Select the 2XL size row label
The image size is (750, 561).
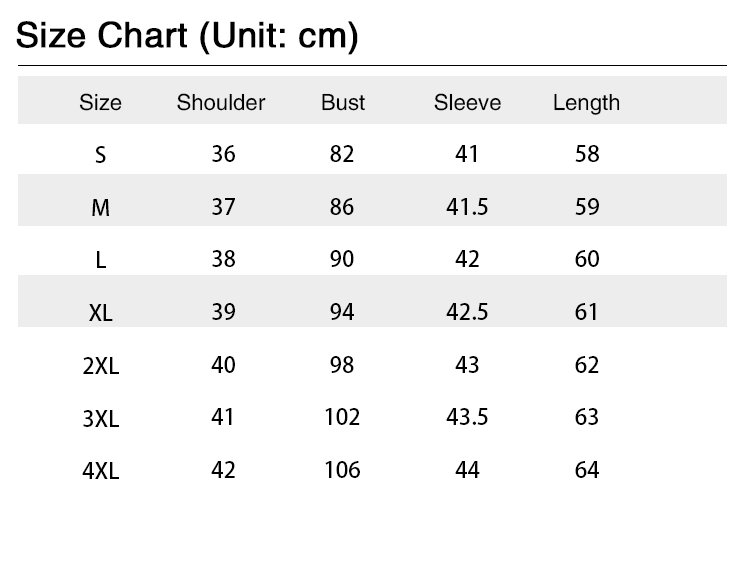tap(100, 366)
